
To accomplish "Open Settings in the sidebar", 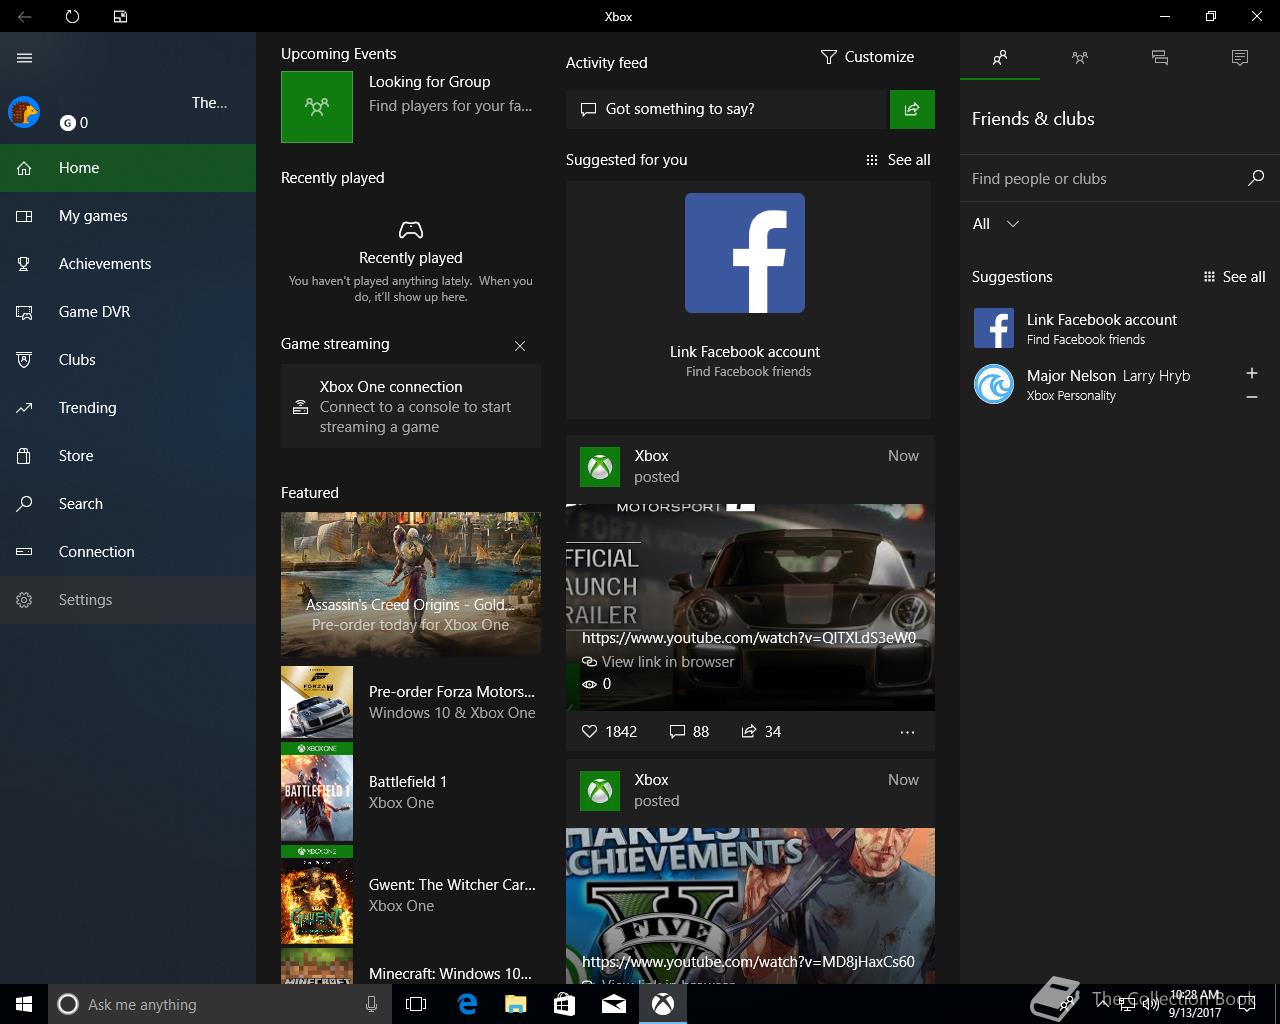I will pyautogui.click(x=128, y=600).
